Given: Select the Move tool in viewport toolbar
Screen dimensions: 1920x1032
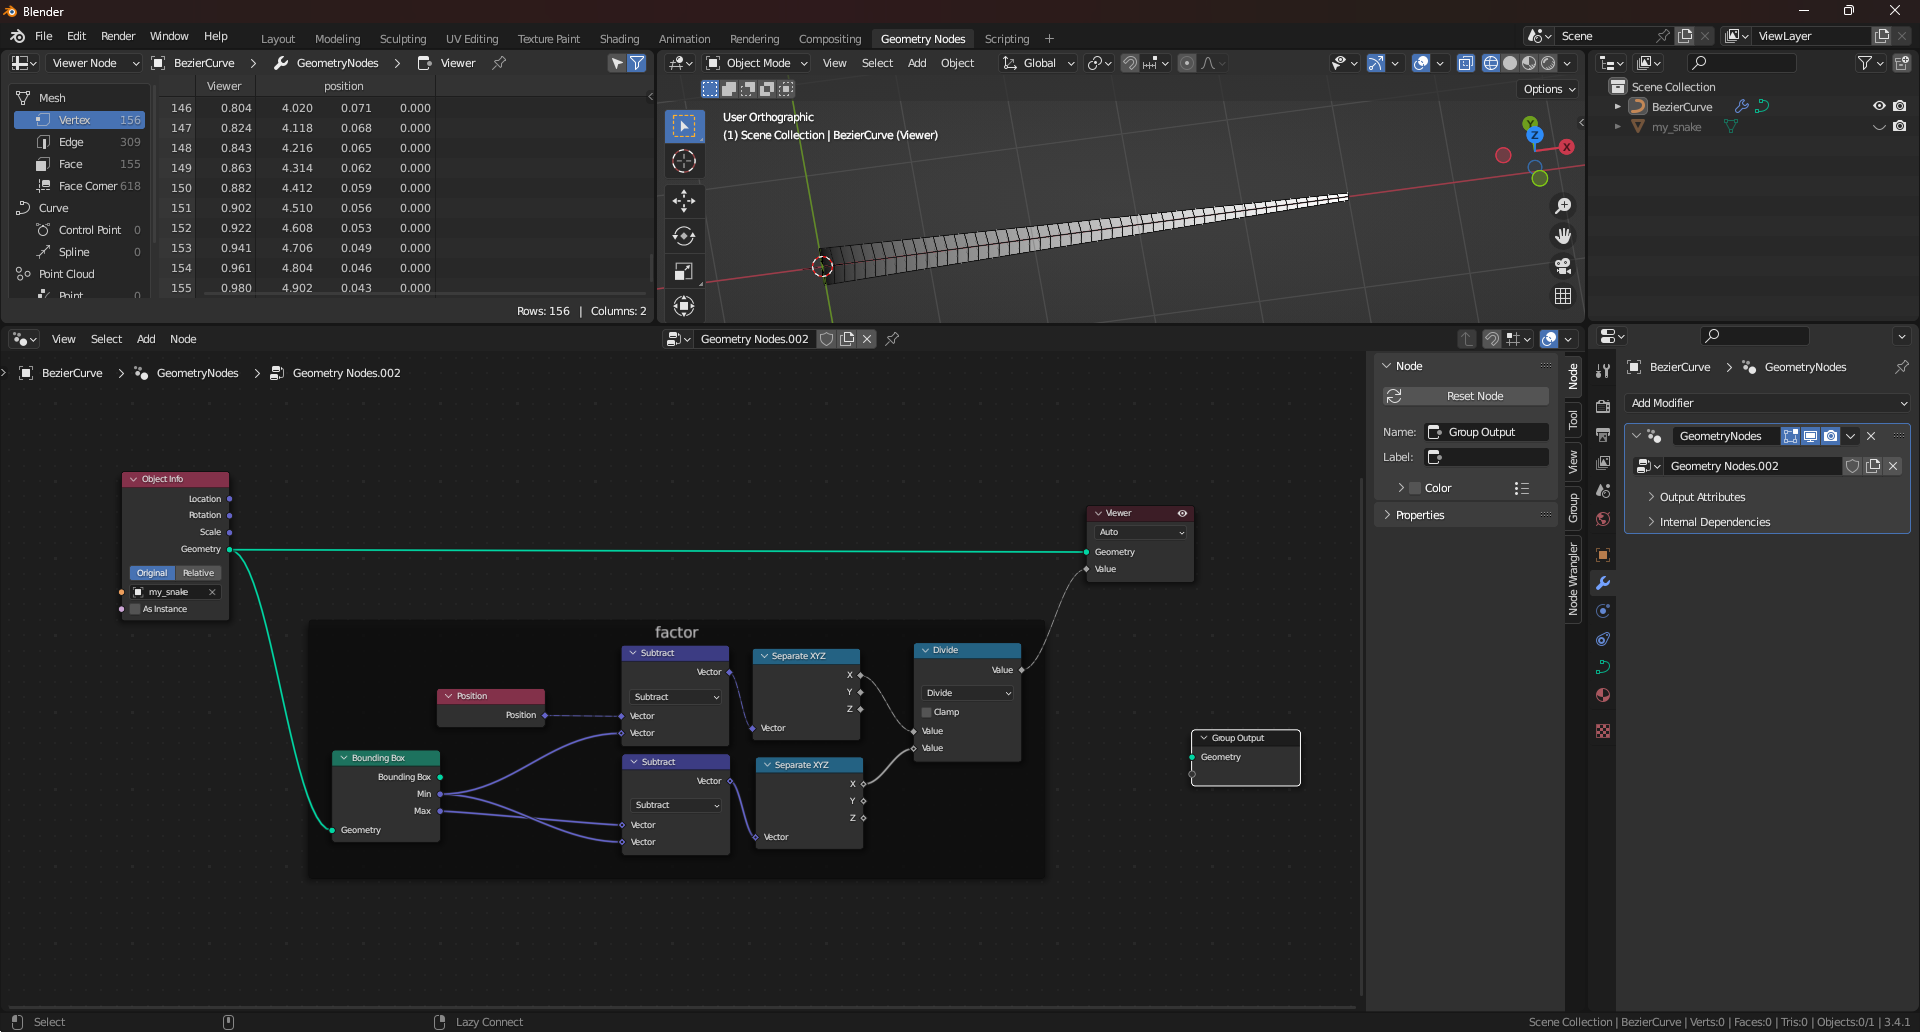Looking at the screenshot, I should 684,201.
